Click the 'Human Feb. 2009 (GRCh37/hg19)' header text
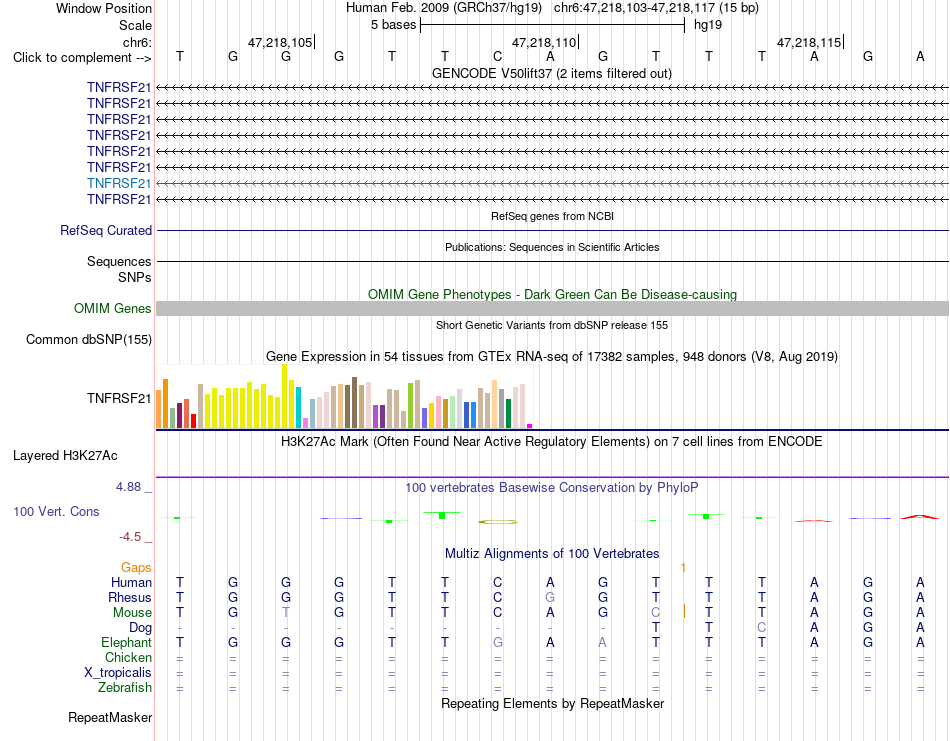Screen dimensions: 950x741 point(443,8)
